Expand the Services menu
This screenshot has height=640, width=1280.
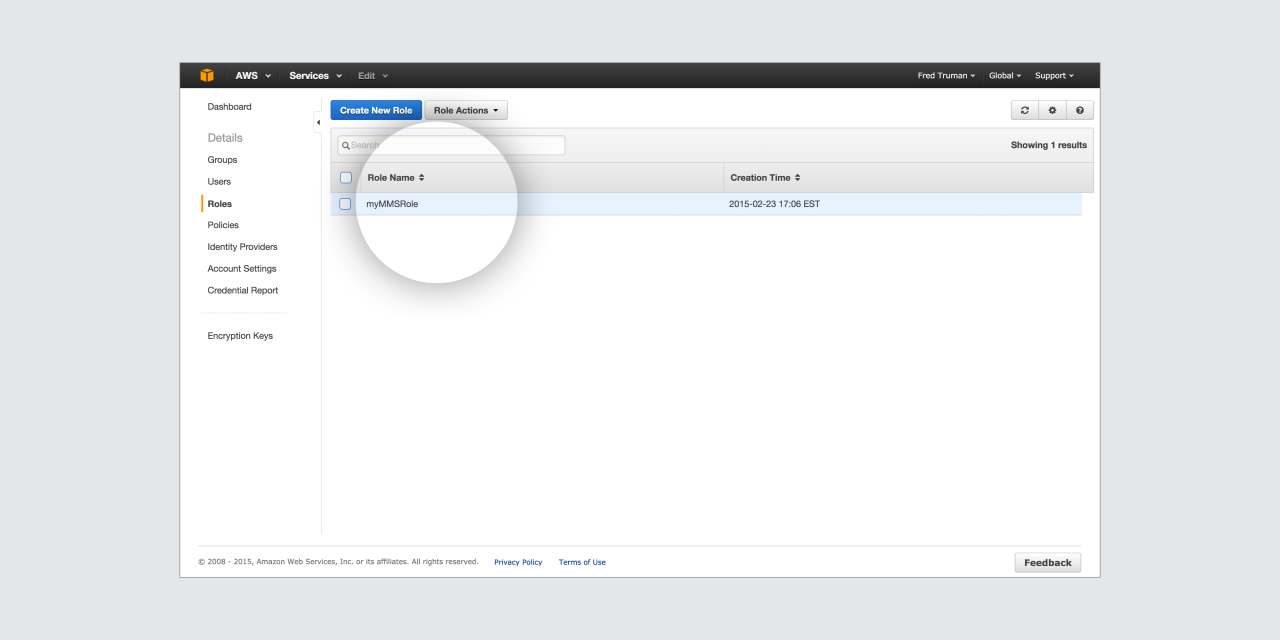[x=315, y=76]
